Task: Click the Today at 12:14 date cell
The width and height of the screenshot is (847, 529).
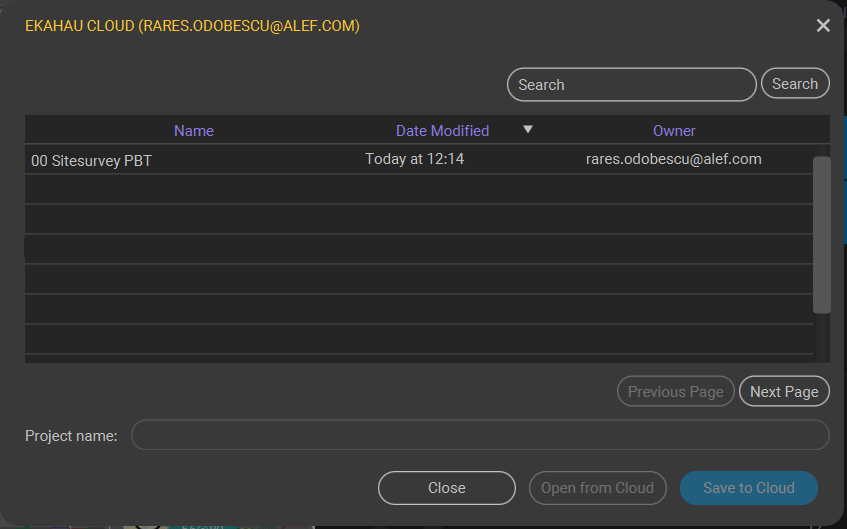Action: point(414,159)
